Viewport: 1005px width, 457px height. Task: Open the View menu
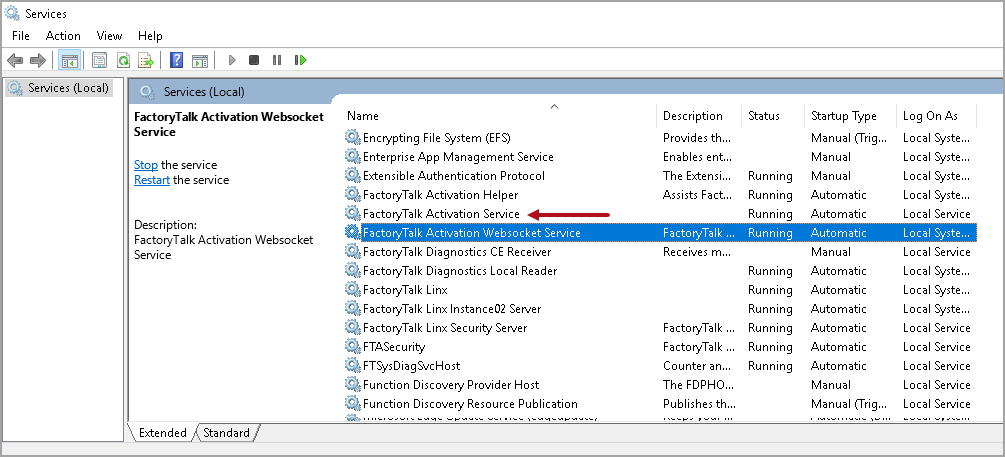pos(109,36)
